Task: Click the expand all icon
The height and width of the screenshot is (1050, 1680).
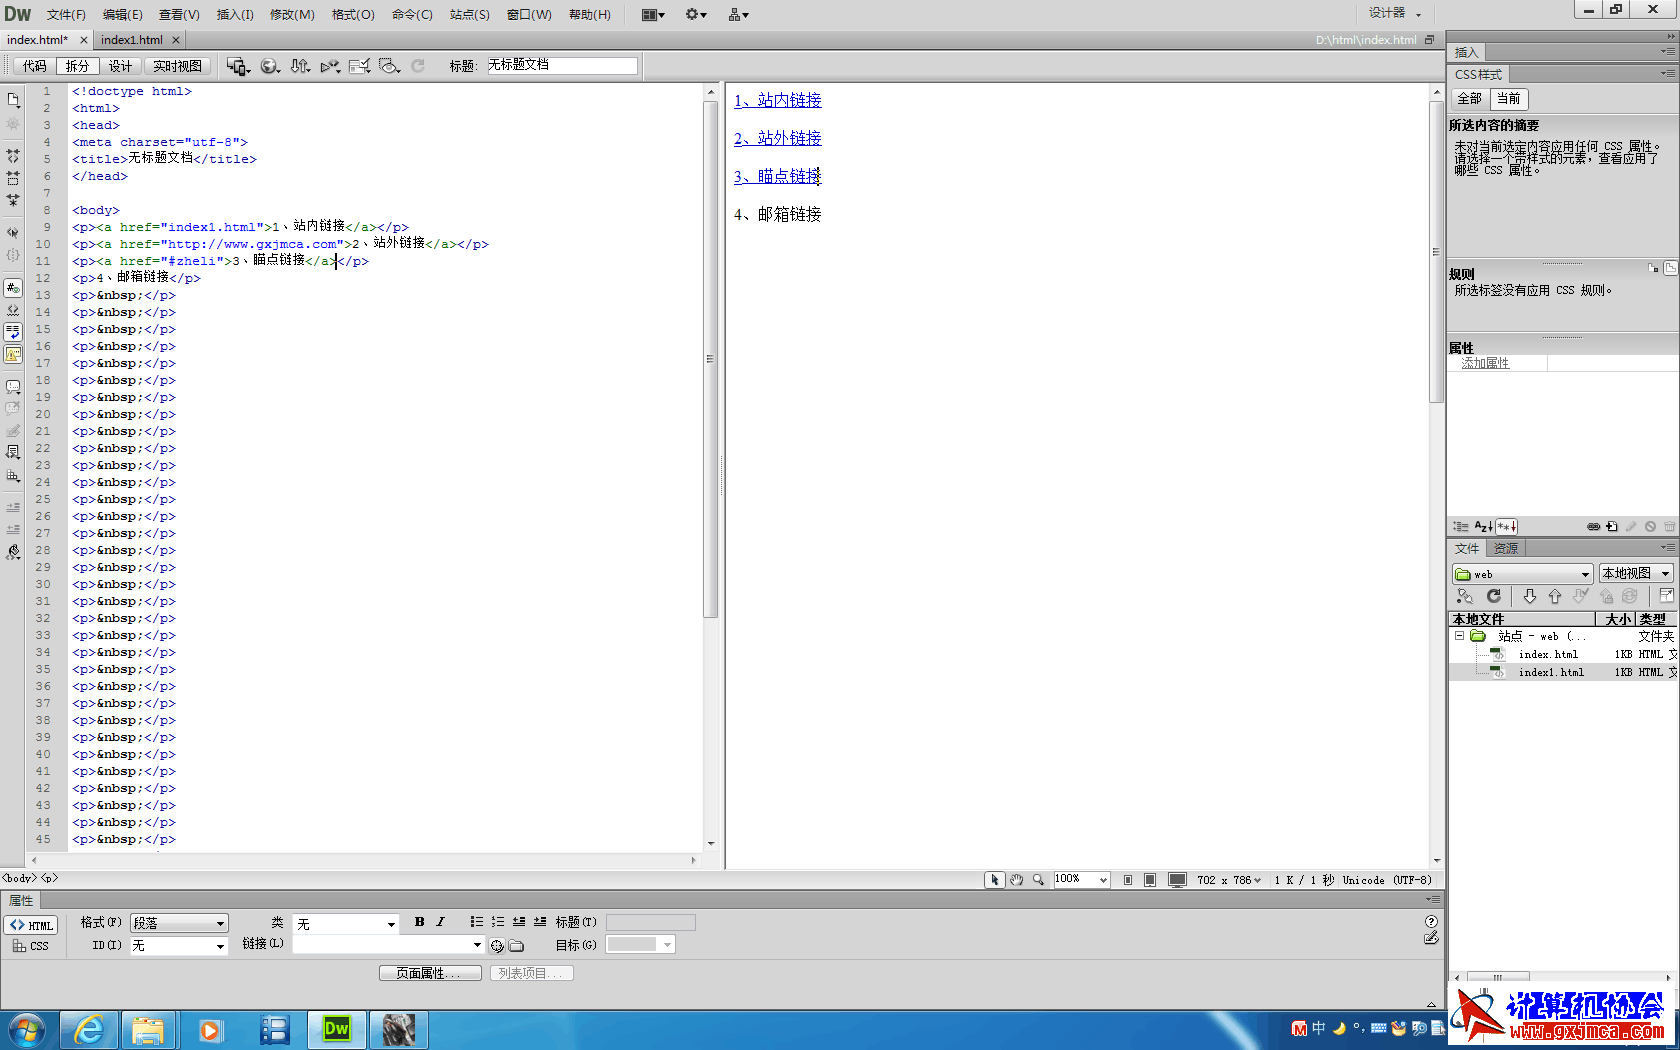Action: pyautogui.click(x=13, y=200)
